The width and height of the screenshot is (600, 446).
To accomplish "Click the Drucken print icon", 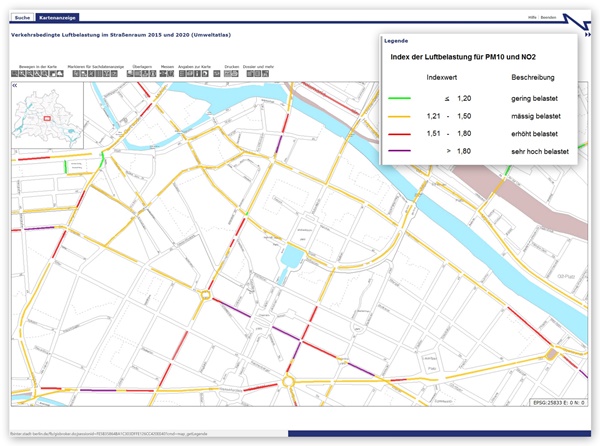I will (x=231, y=75).
